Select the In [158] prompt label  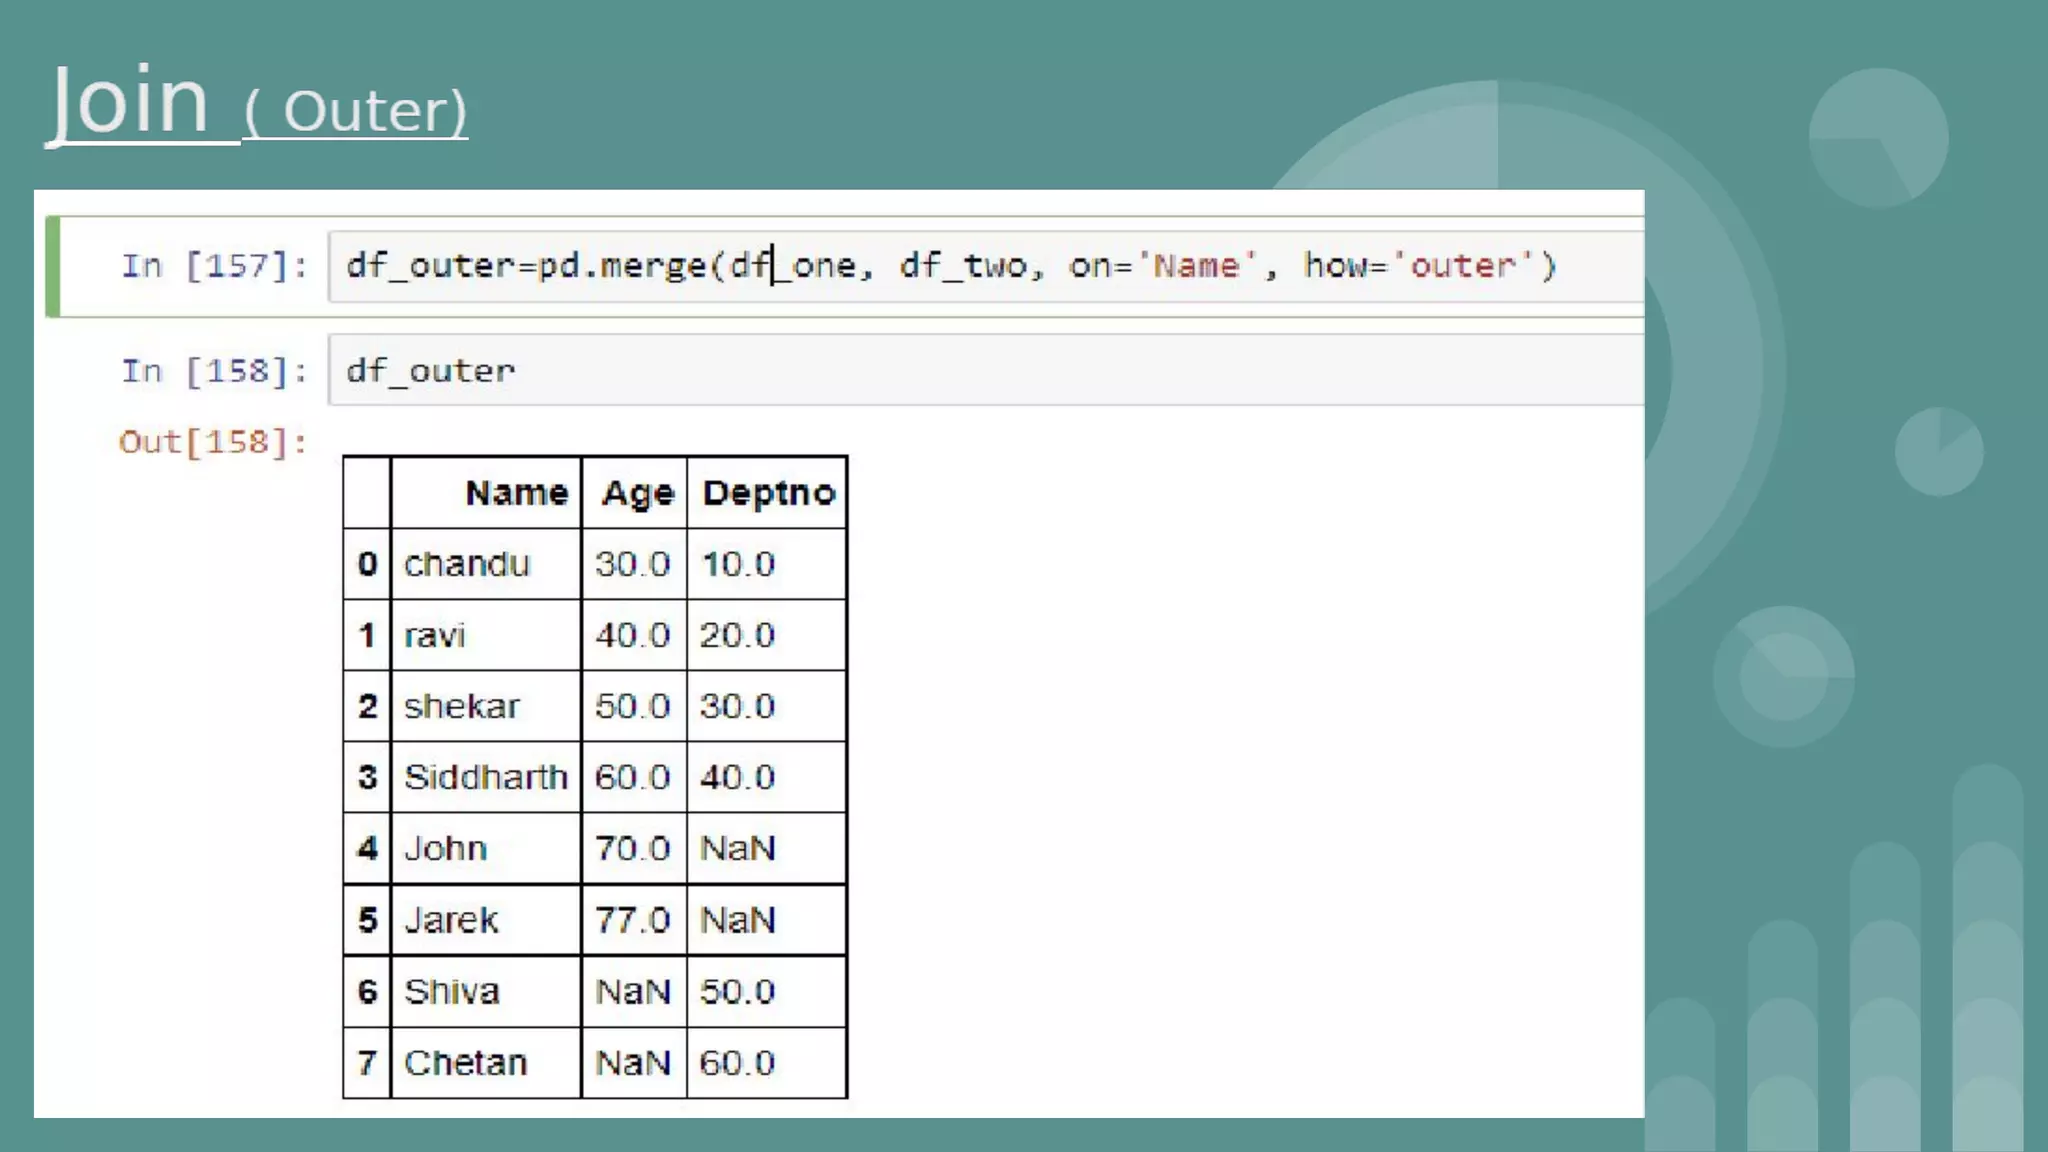pyautogui.click(x=214, y=371)
